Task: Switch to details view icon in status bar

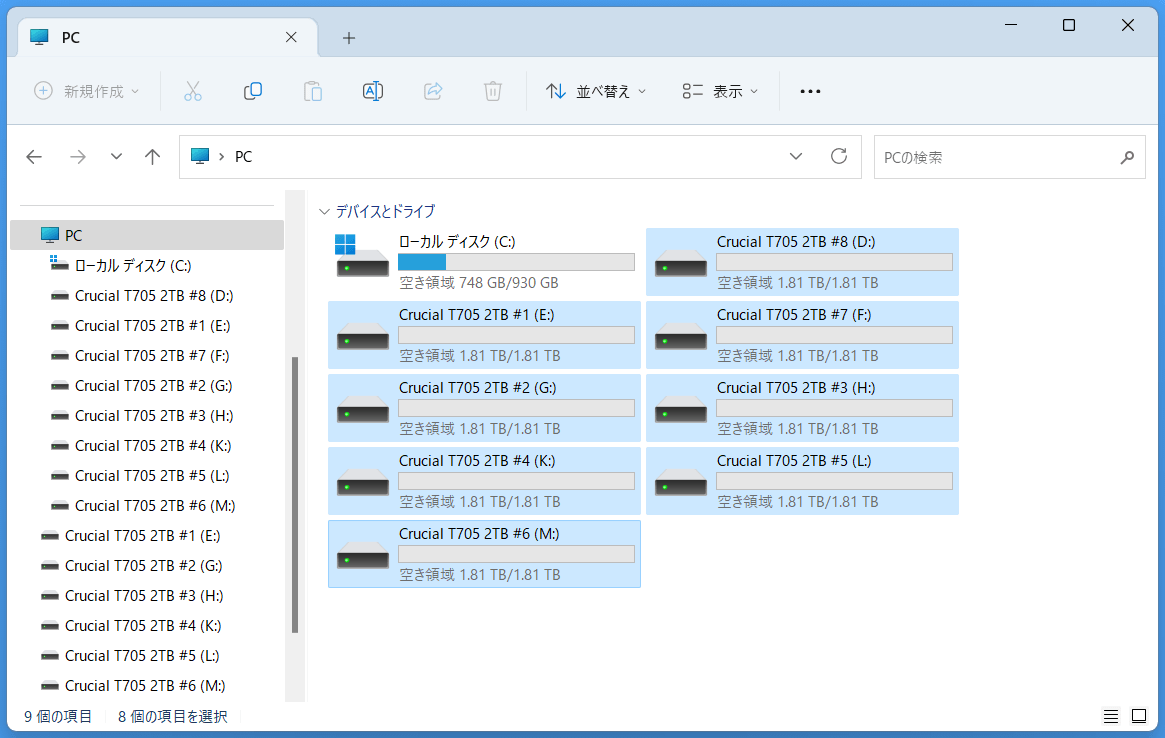Action: click(1110, 716)
